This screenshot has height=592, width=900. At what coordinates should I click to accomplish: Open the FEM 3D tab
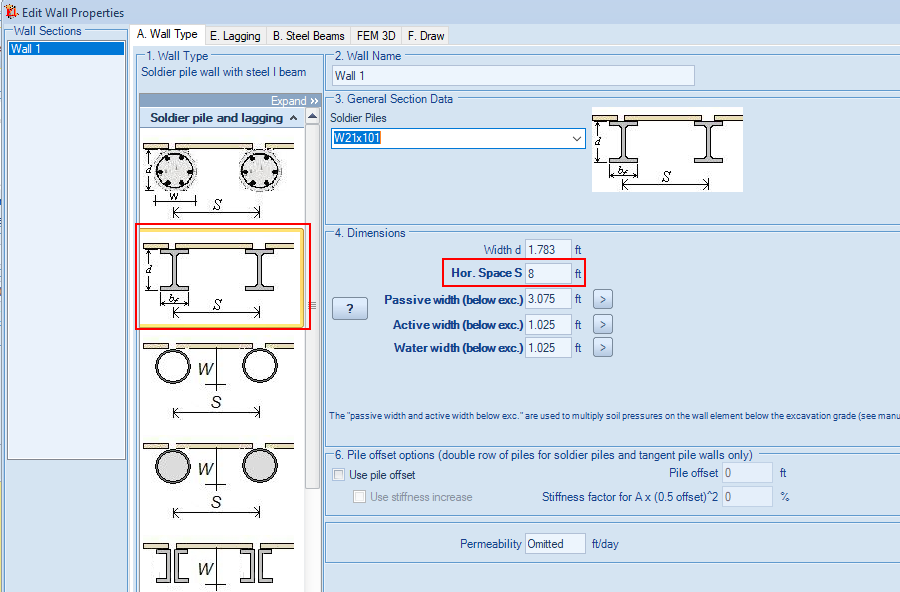pos(376,36)
